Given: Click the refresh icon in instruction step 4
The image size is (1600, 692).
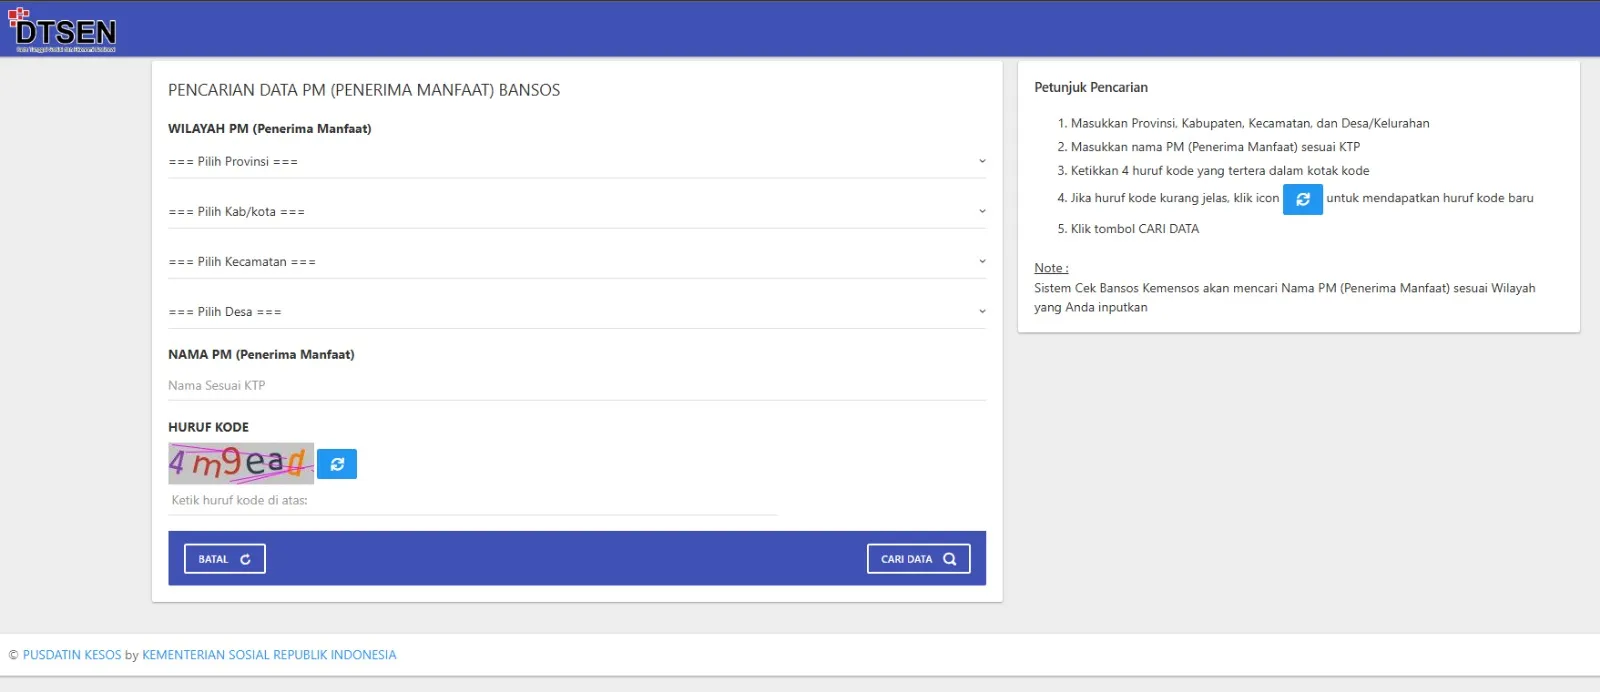Looking at the screenshot, I should click(1302, 199).
